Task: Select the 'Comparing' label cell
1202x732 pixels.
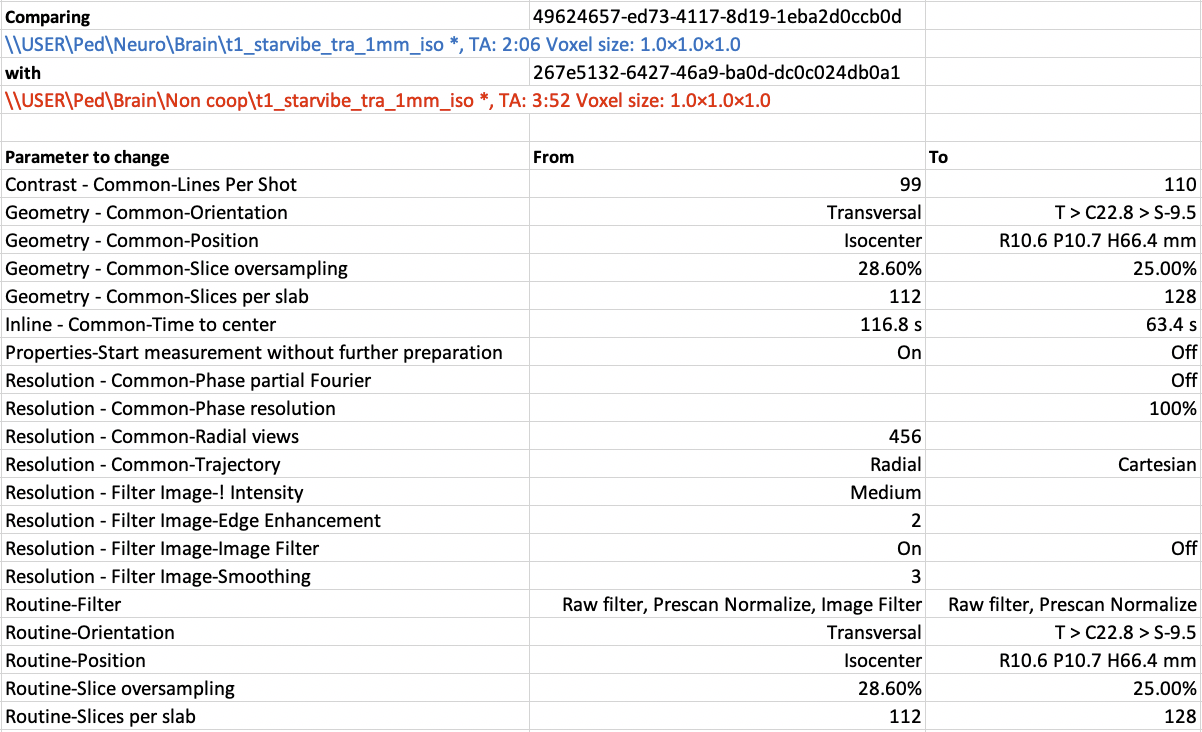Action: [48, 17]
